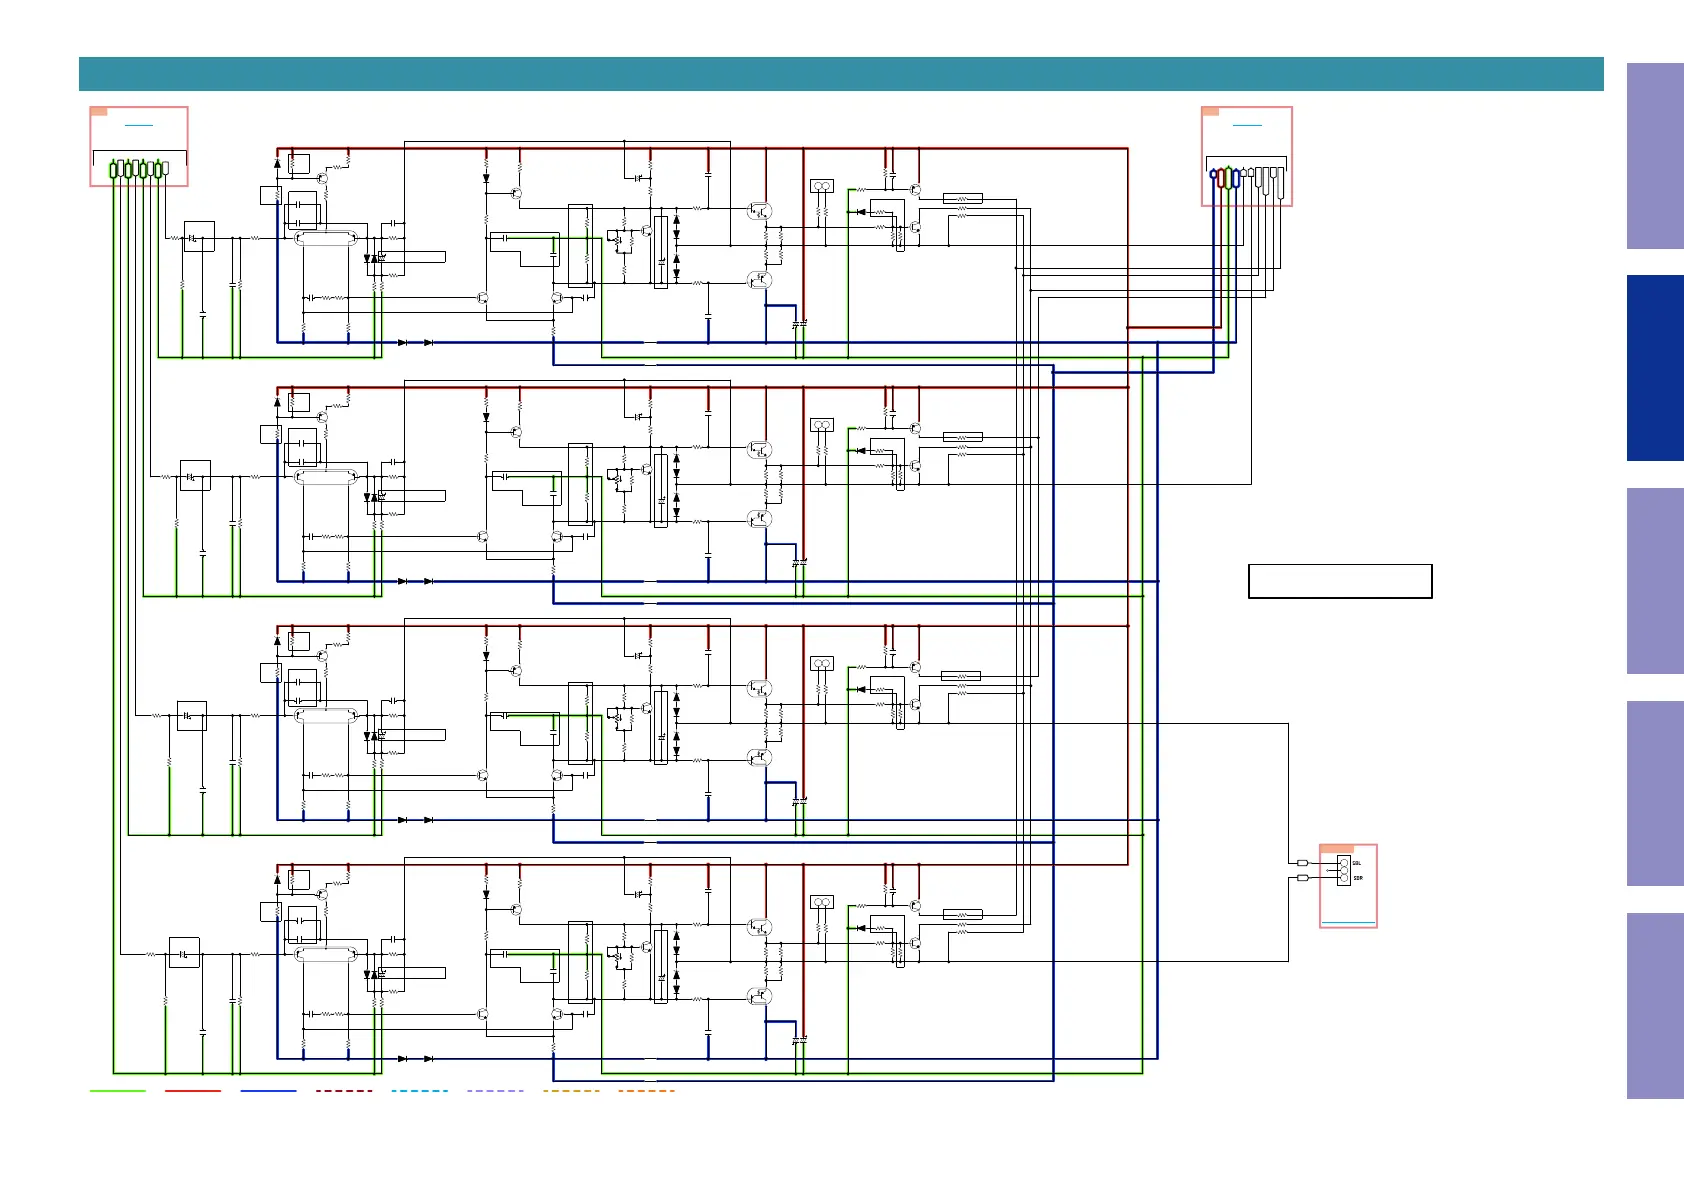Click the SBR terminal label
This screenshot has height=1191, width=1684.
(x=1358, y=878)
